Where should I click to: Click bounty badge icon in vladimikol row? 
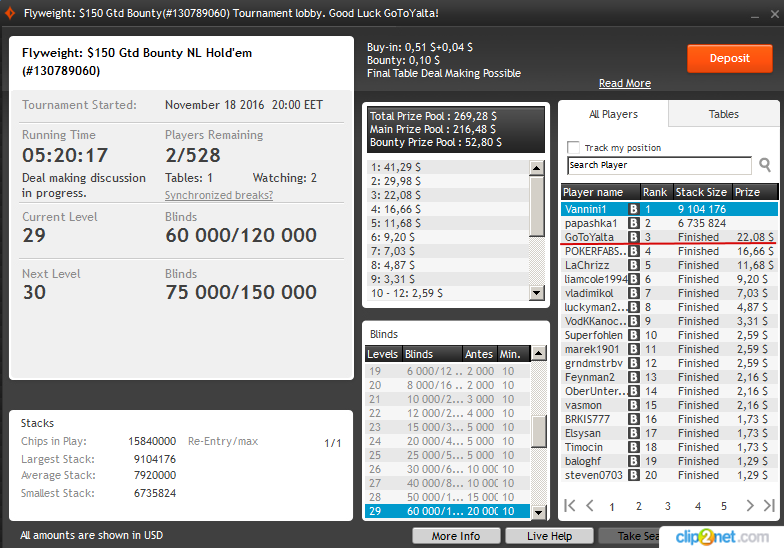point(634,293)
